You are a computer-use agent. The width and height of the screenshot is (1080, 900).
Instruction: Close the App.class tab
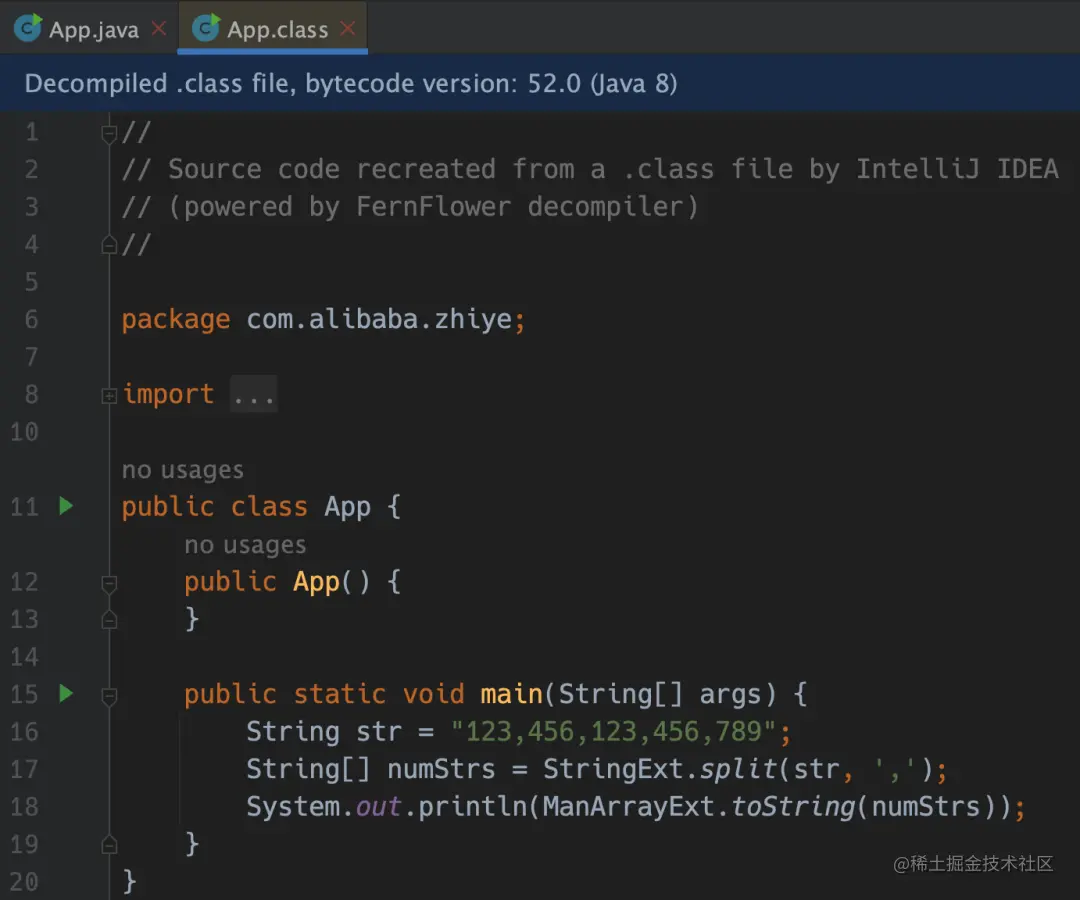pos(349,28)
